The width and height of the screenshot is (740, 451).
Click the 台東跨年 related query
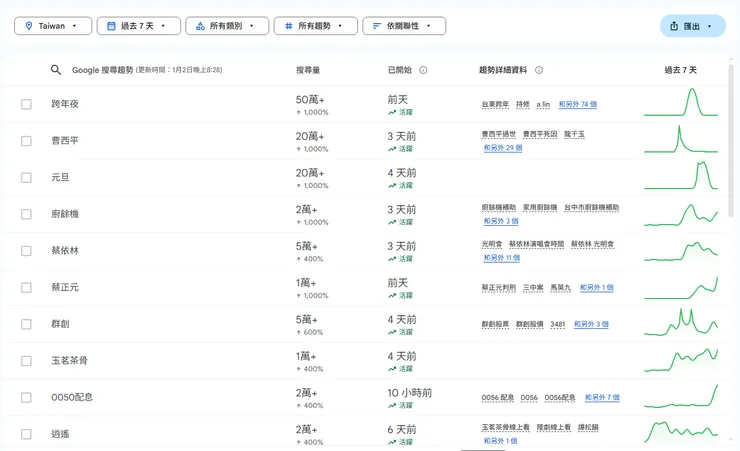(495, 104)
